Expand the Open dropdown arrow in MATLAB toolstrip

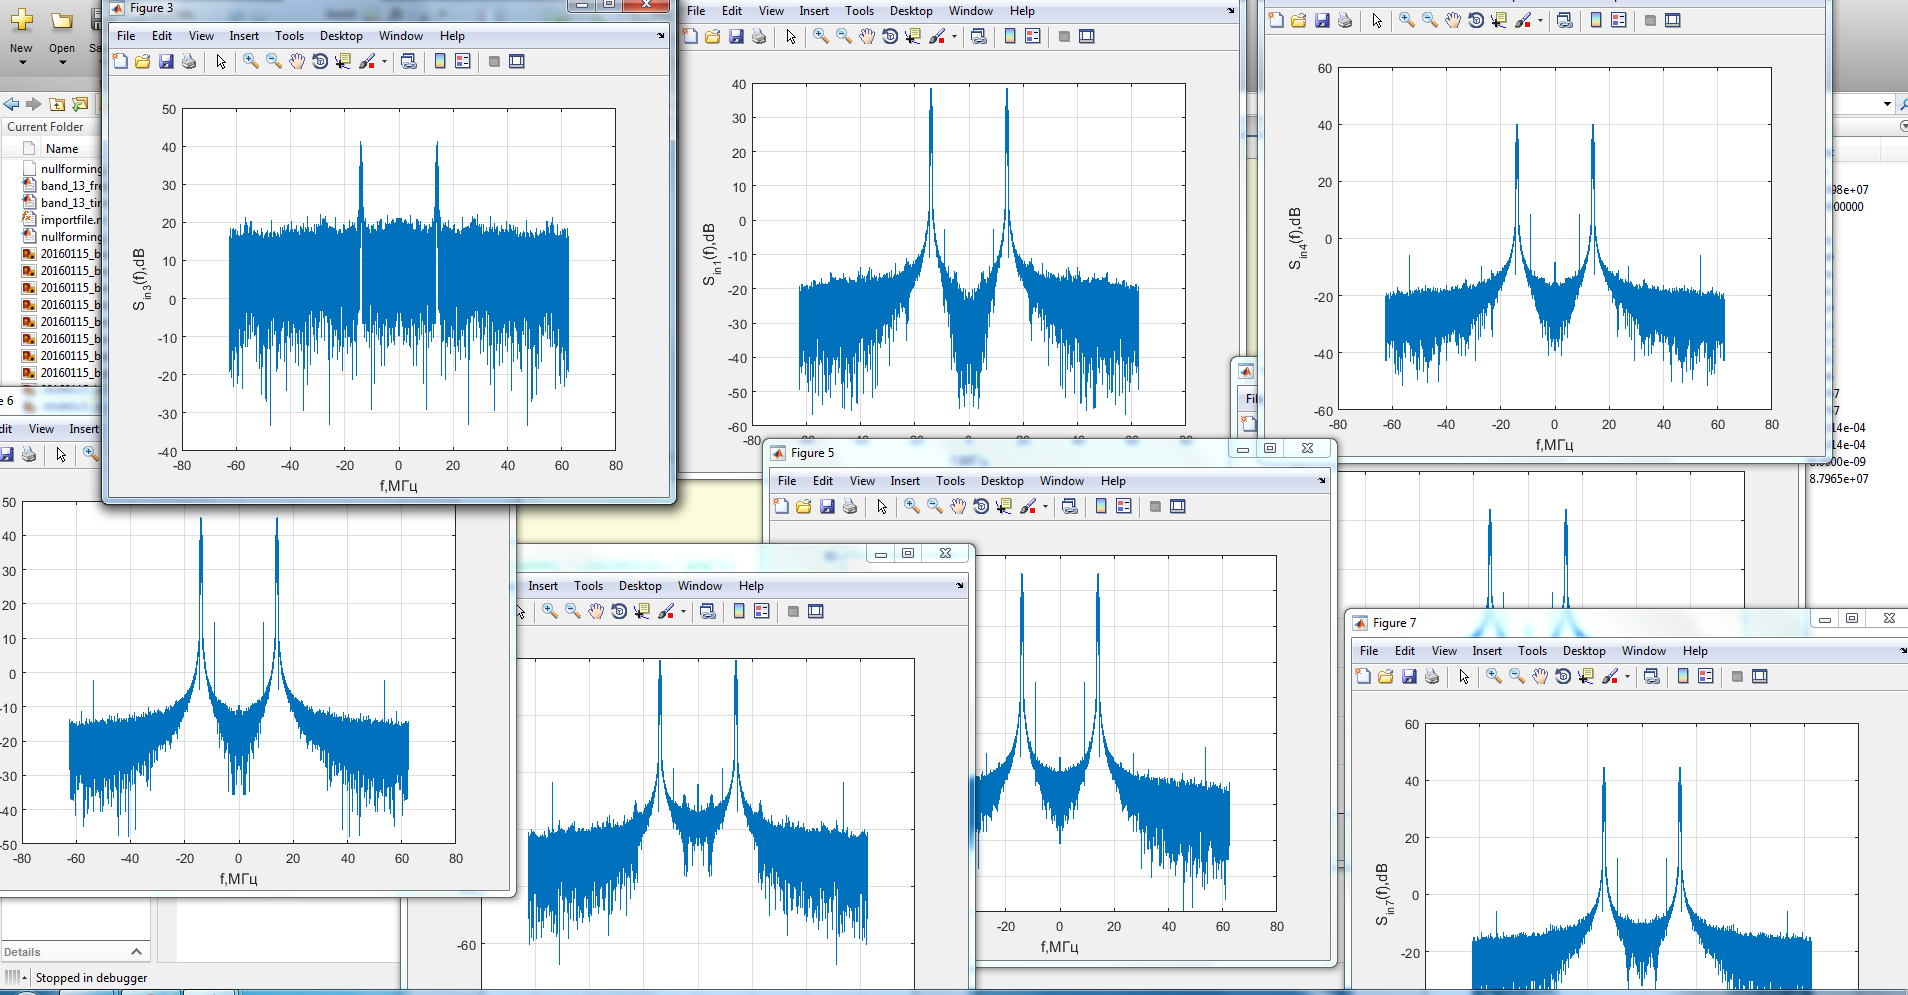point(62,63)
